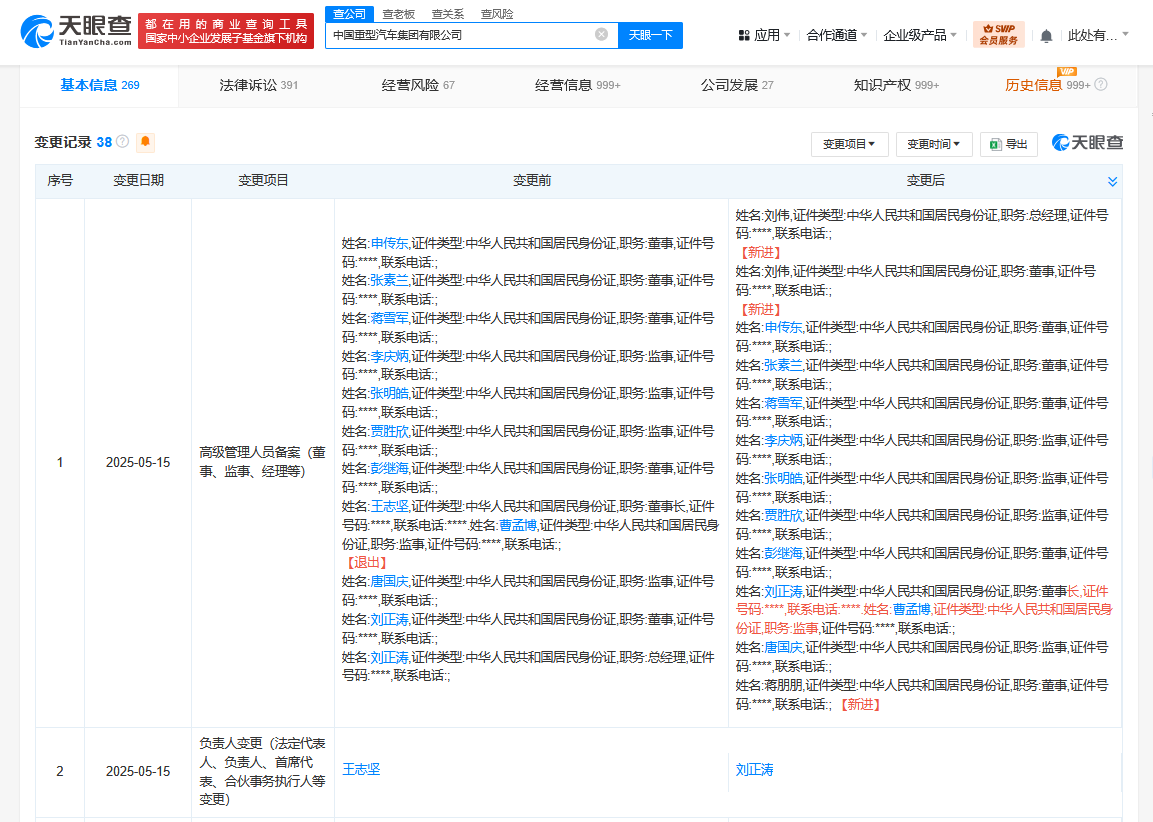Click the 天眼查 logo in header
This screenshot has width=1153, height=822.
[76, 32]
